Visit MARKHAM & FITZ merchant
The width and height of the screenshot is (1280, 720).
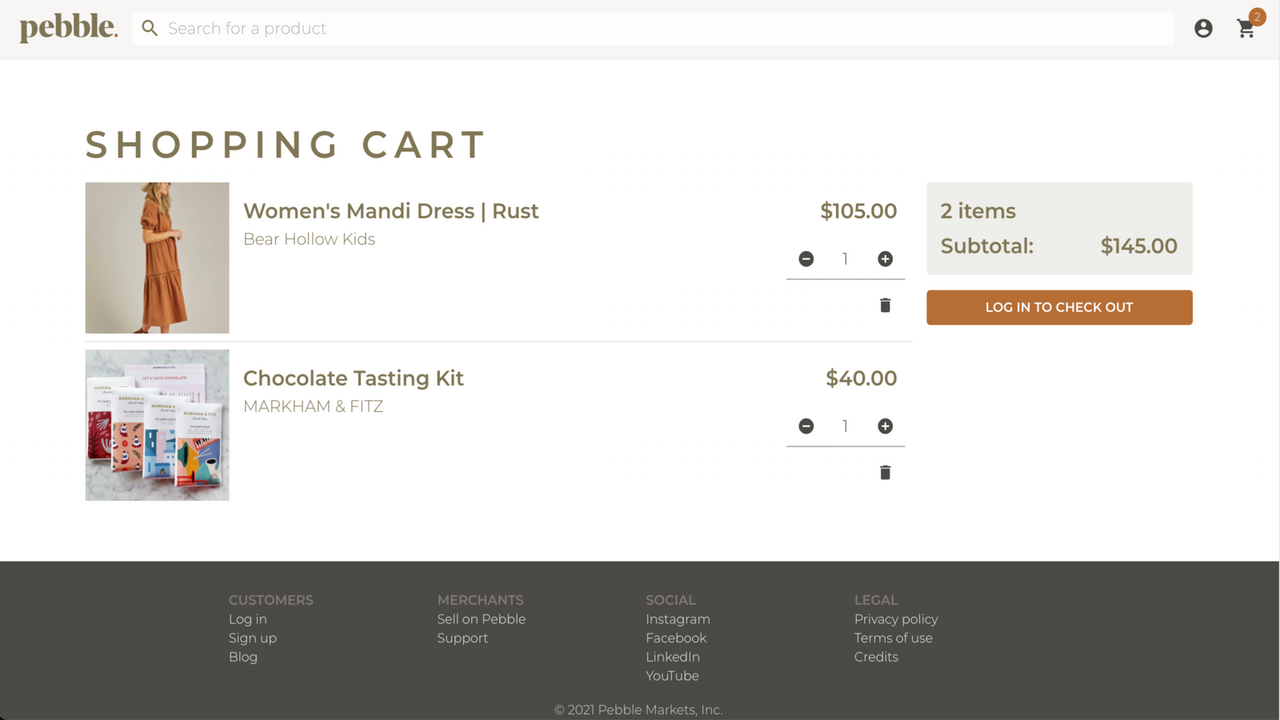[x=313, y=406]
